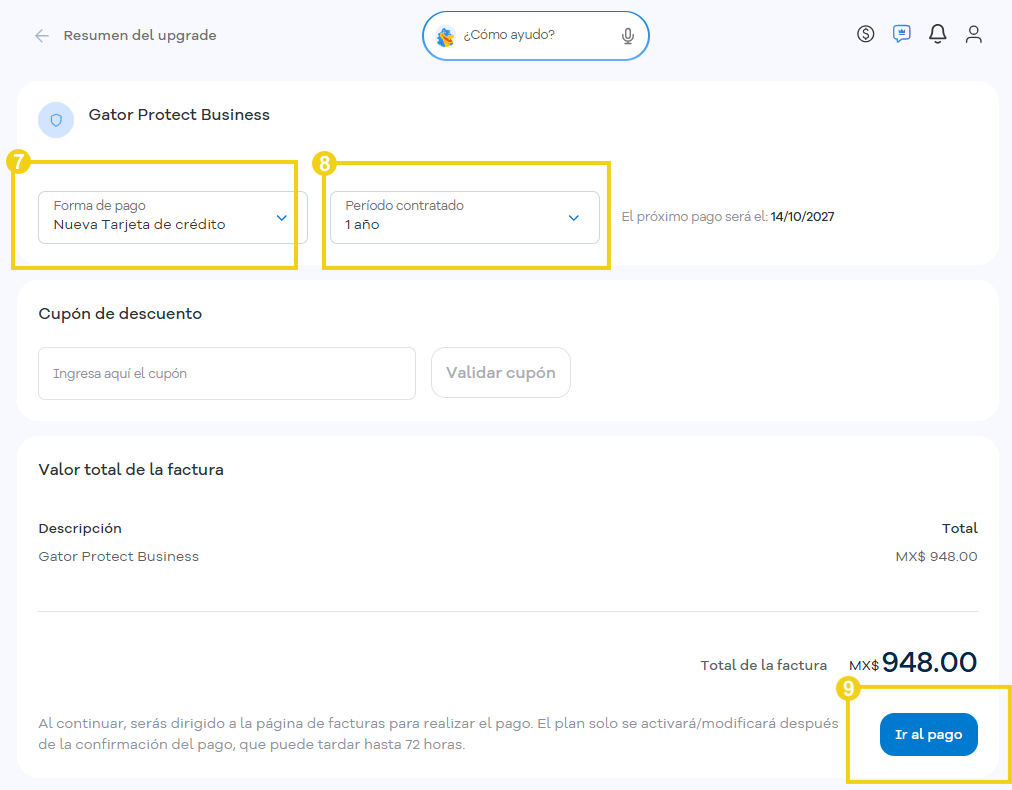Click the MX$ 948.00 line item amount

tap(936, 556)
